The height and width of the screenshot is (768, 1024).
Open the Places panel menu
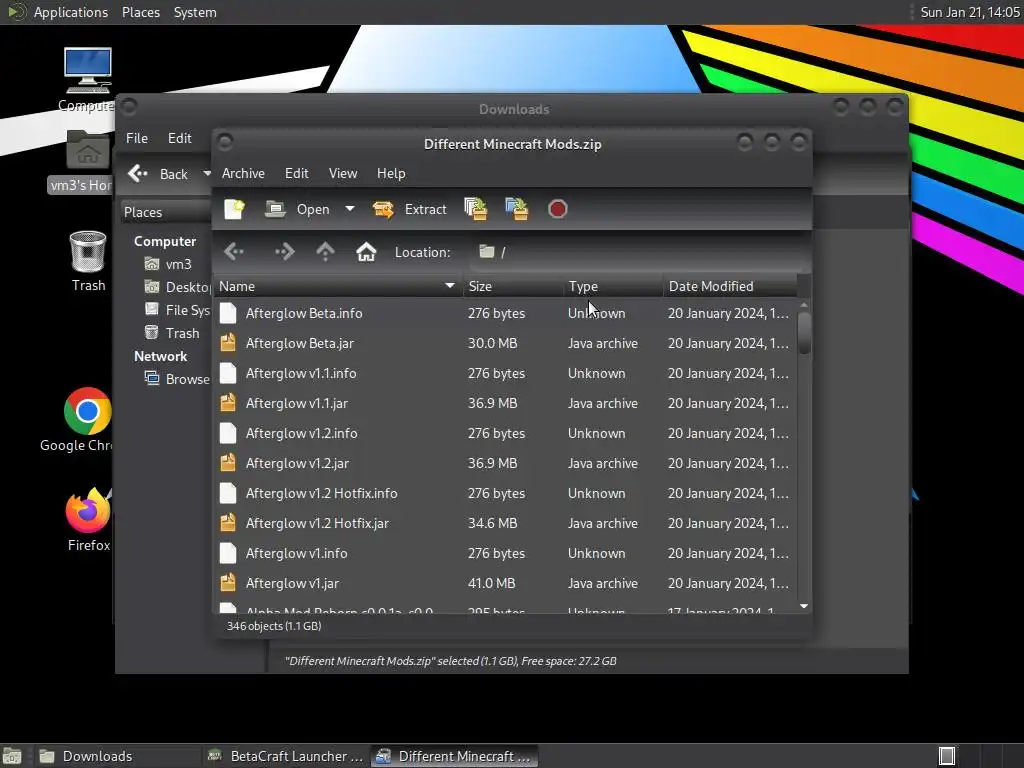point(140,12)
